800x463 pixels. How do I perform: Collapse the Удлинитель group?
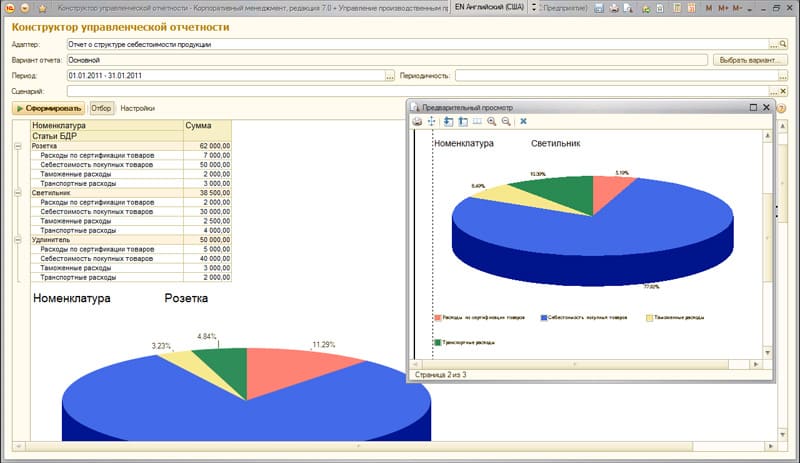(18, 240)
